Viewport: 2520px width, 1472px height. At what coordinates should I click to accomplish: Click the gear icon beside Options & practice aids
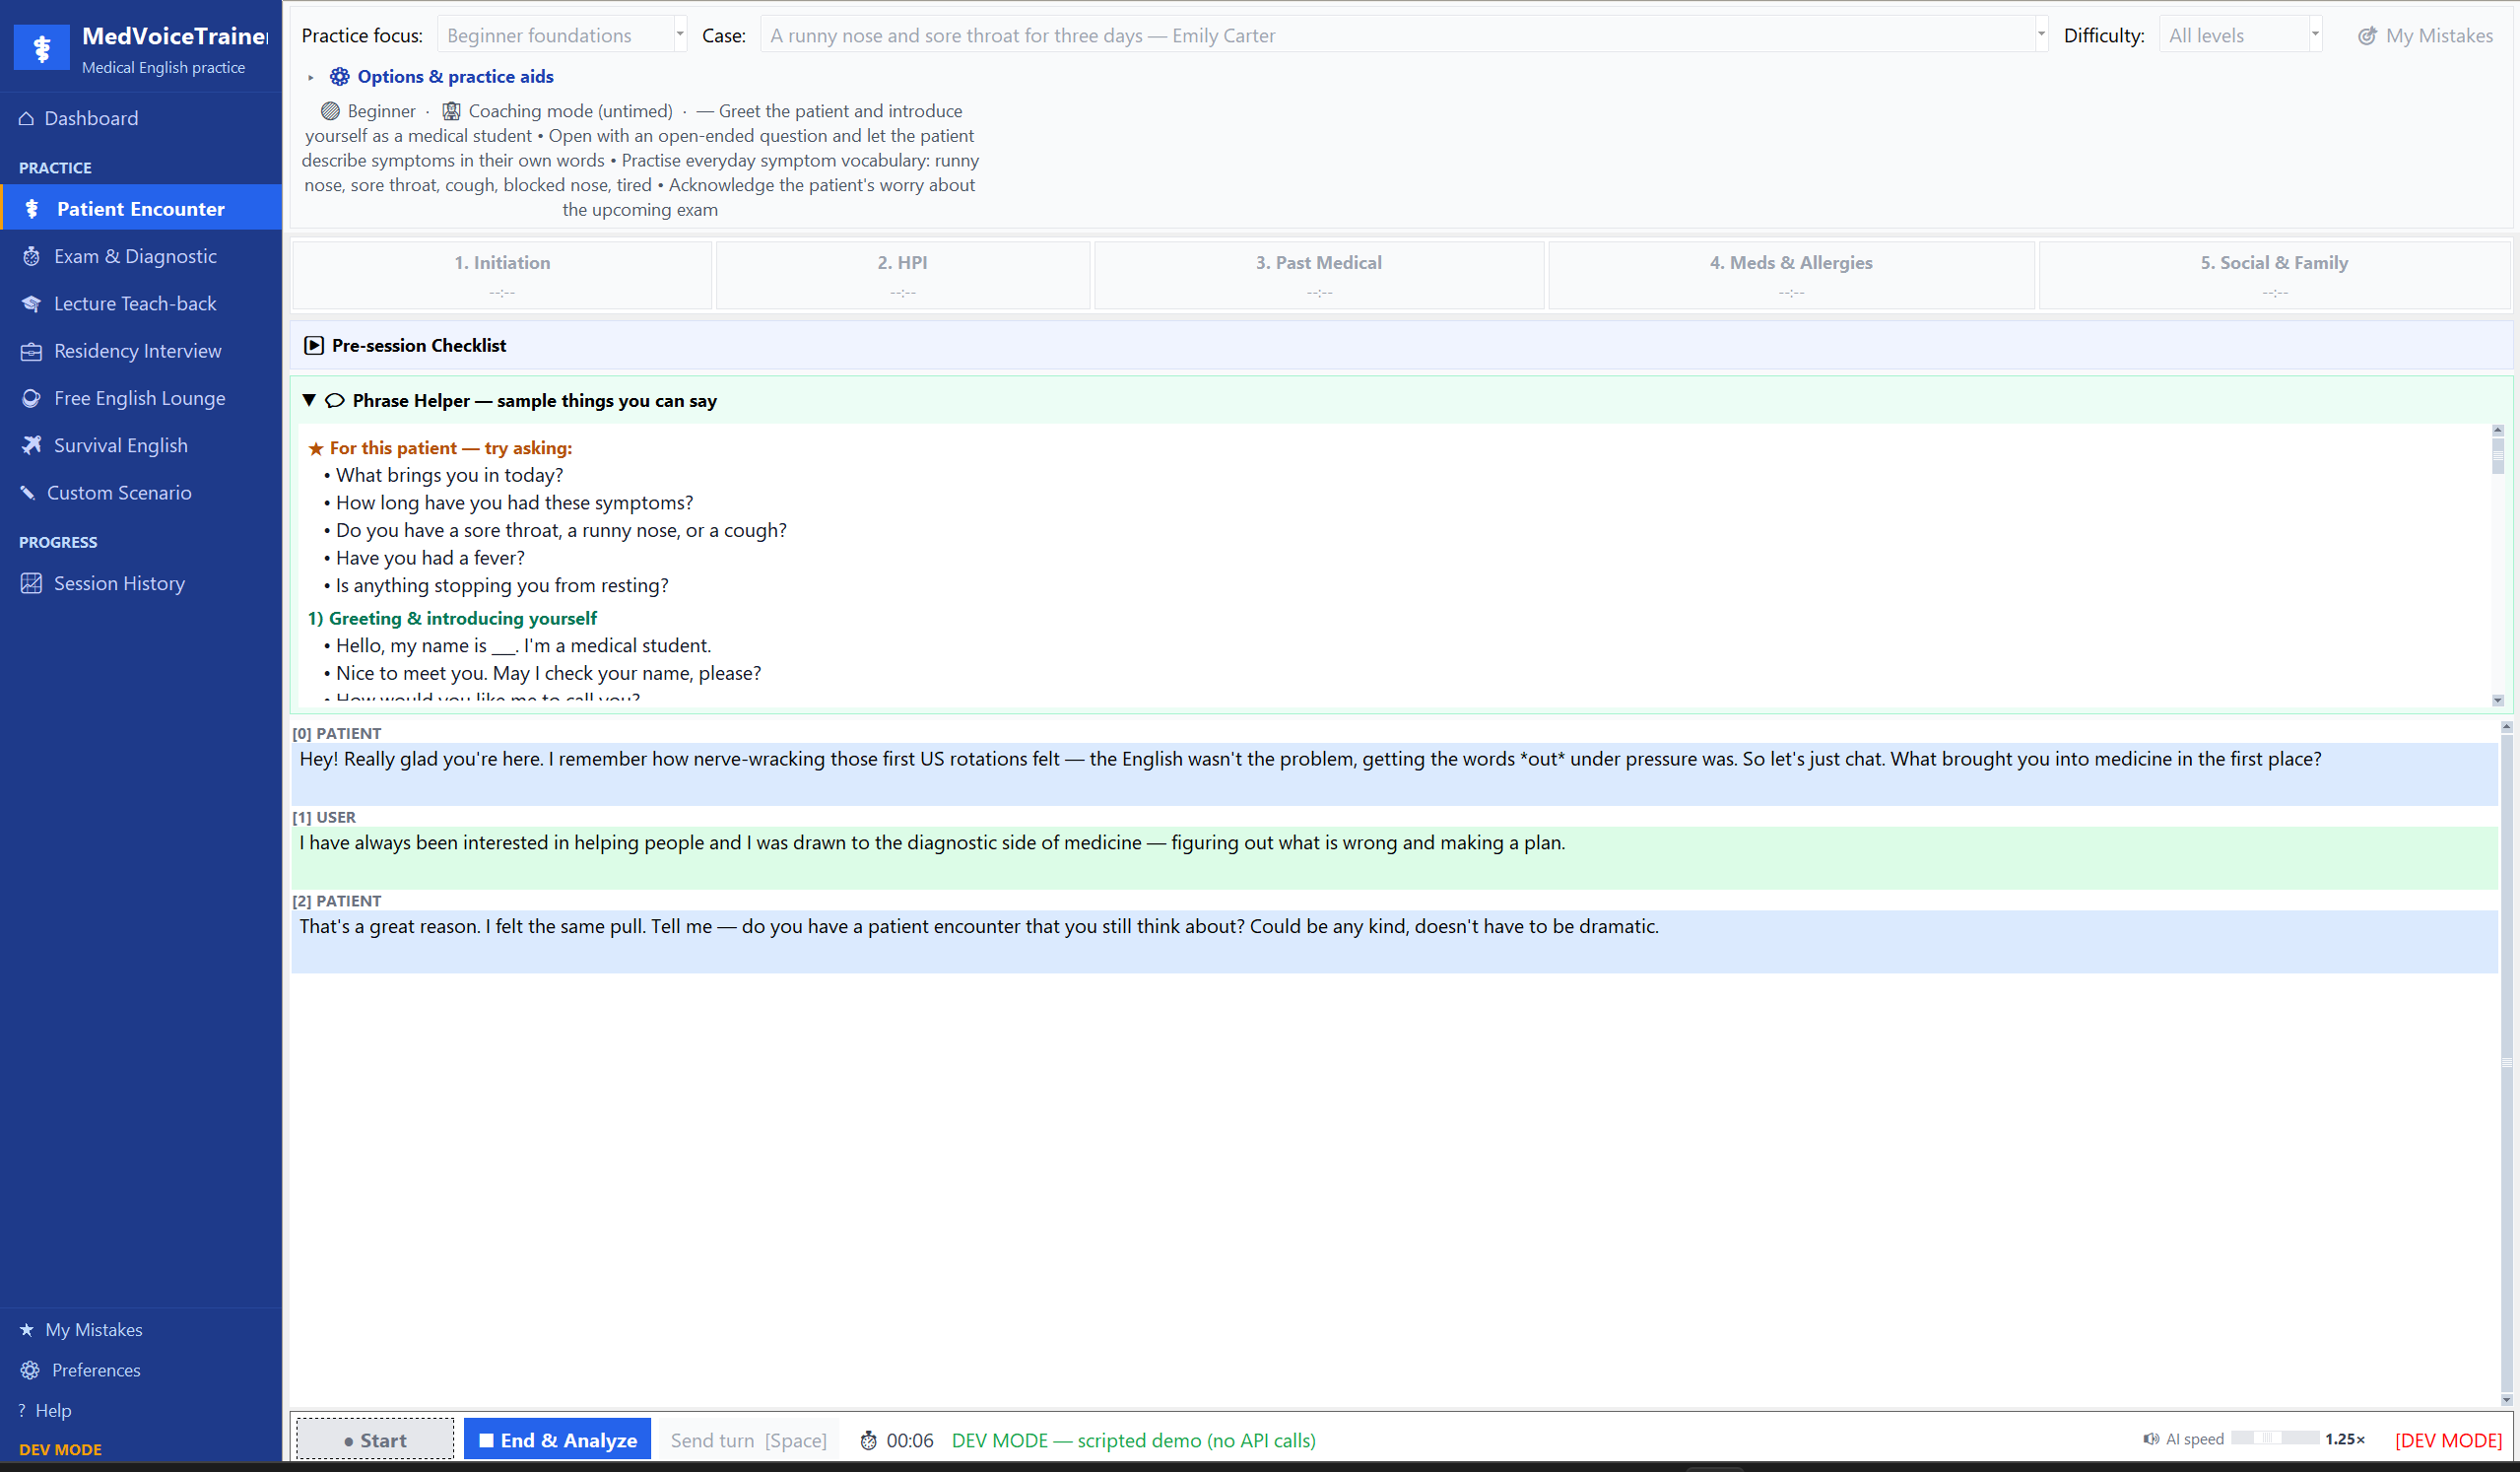click(x=340, y=76)
